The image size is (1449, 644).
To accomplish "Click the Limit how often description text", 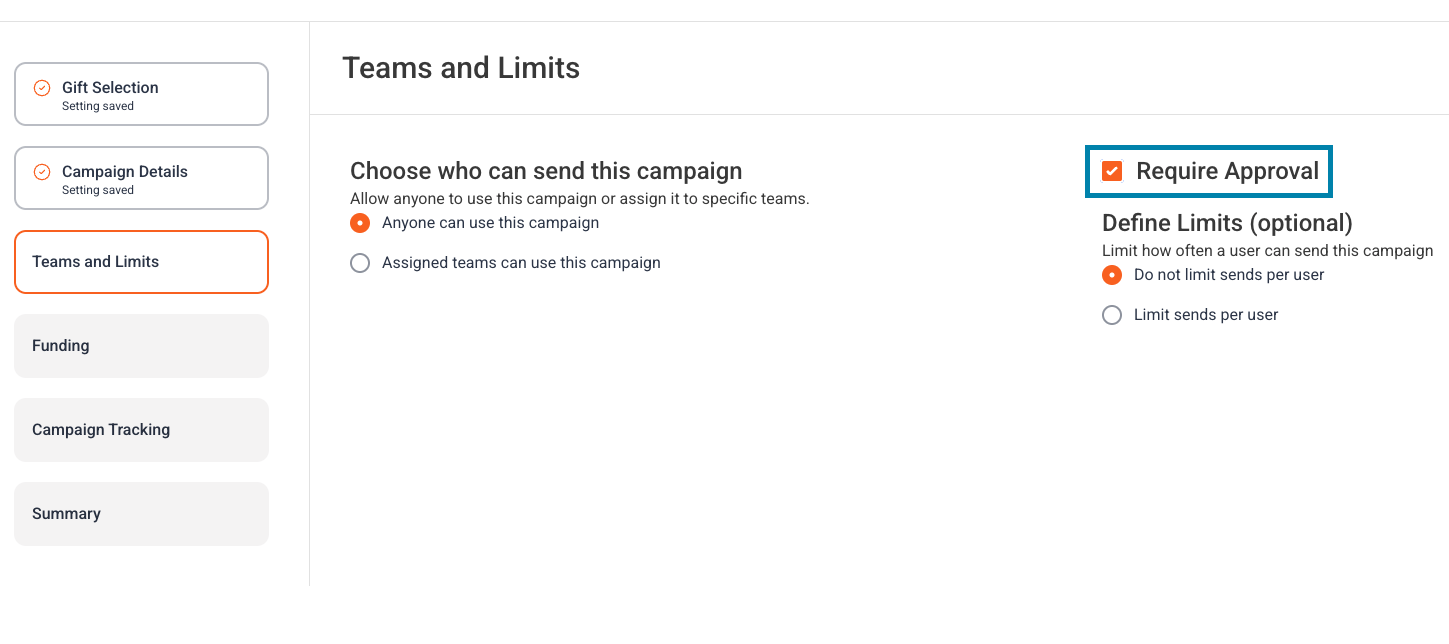I will pos(1267,251).
